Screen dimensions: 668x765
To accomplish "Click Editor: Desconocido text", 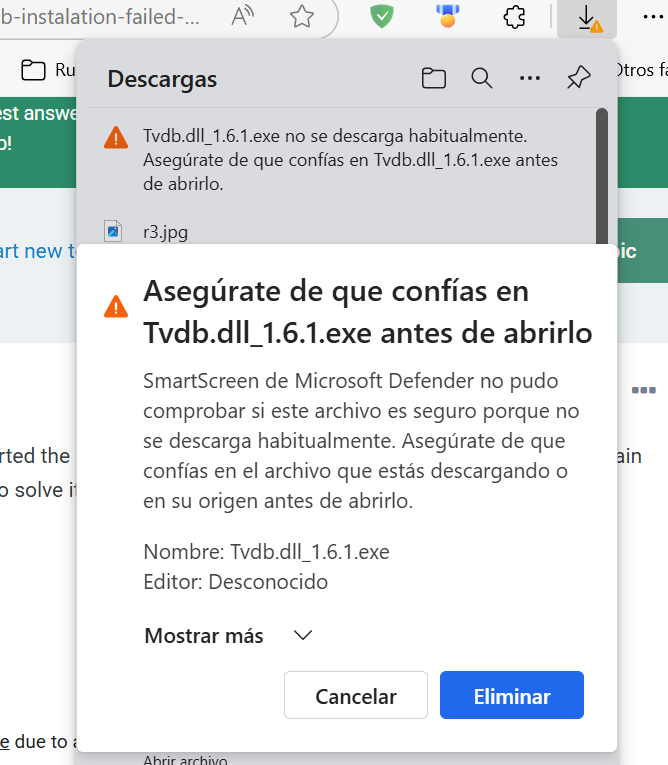I will pos(236,582).
